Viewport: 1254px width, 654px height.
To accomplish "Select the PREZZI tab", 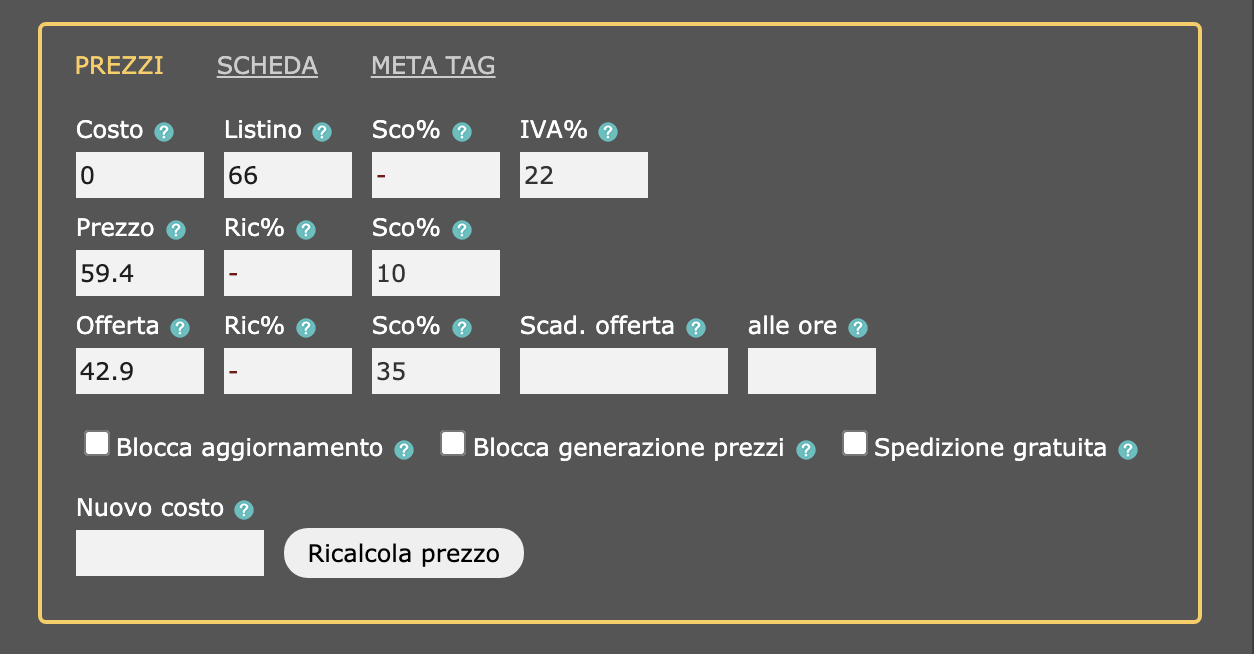I will (x=119, y=66).
